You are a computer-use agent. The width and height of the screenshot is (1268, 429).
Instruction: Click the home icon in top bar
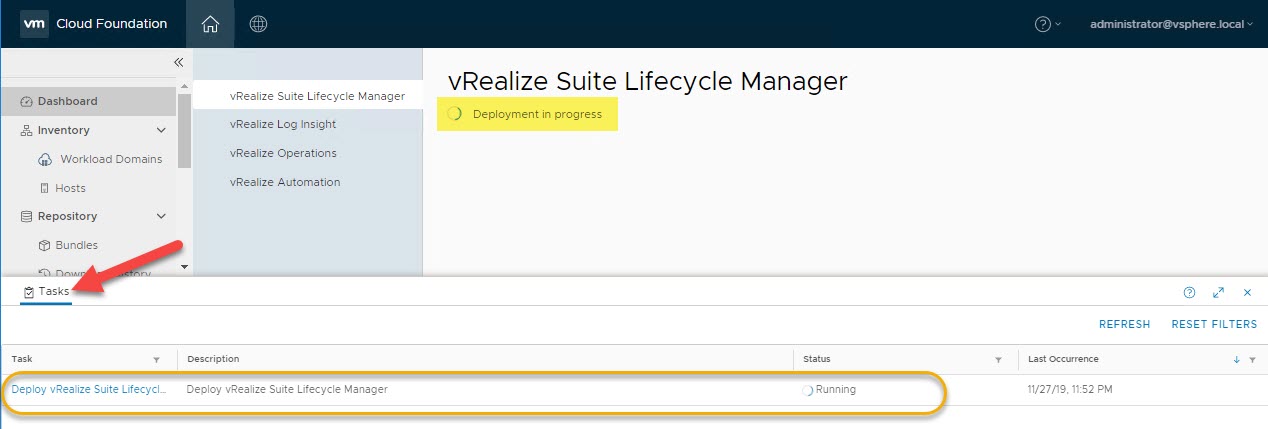point(209,23)
